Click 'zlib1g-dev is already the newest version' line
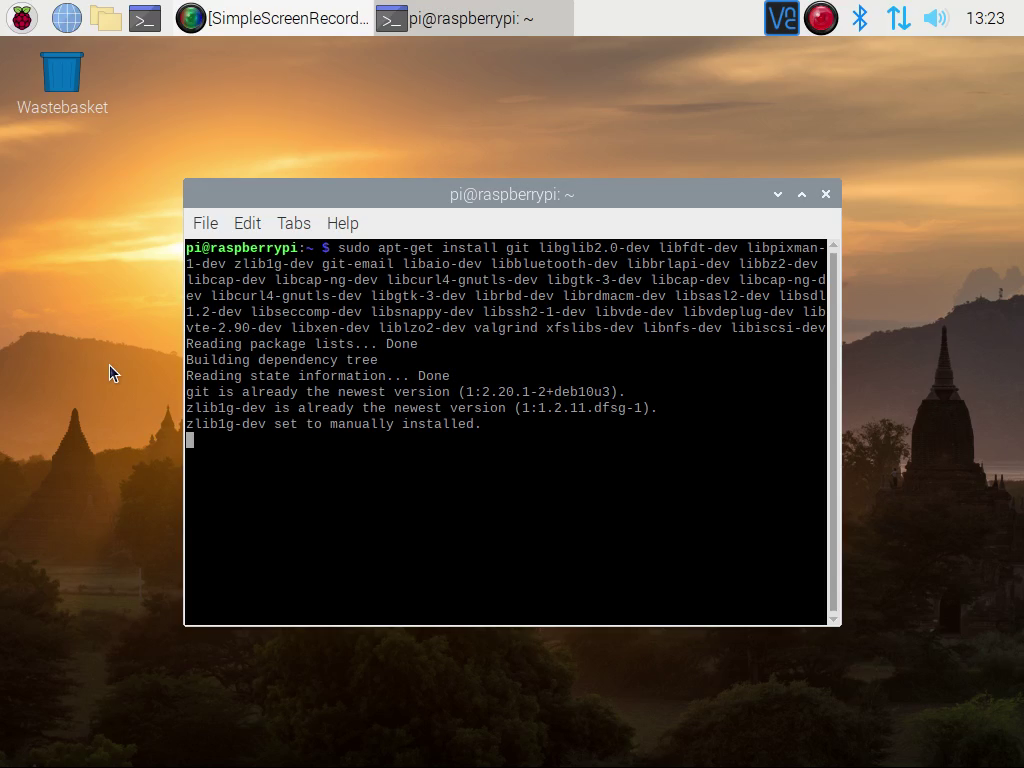The height and width of the screenshot is (768, 1024). pos(421,408)
